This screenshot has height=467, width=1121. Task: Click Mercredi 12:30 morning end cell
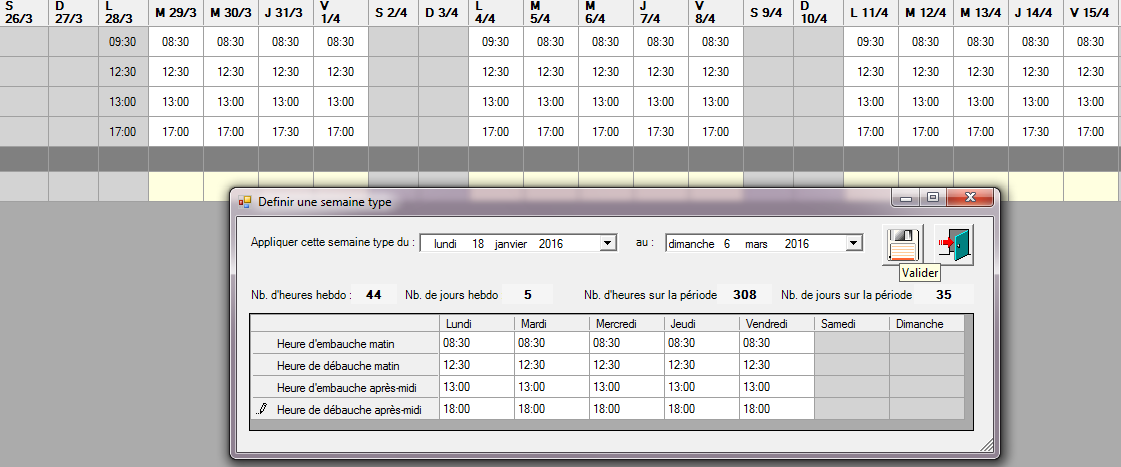click(x=627, y=365)
